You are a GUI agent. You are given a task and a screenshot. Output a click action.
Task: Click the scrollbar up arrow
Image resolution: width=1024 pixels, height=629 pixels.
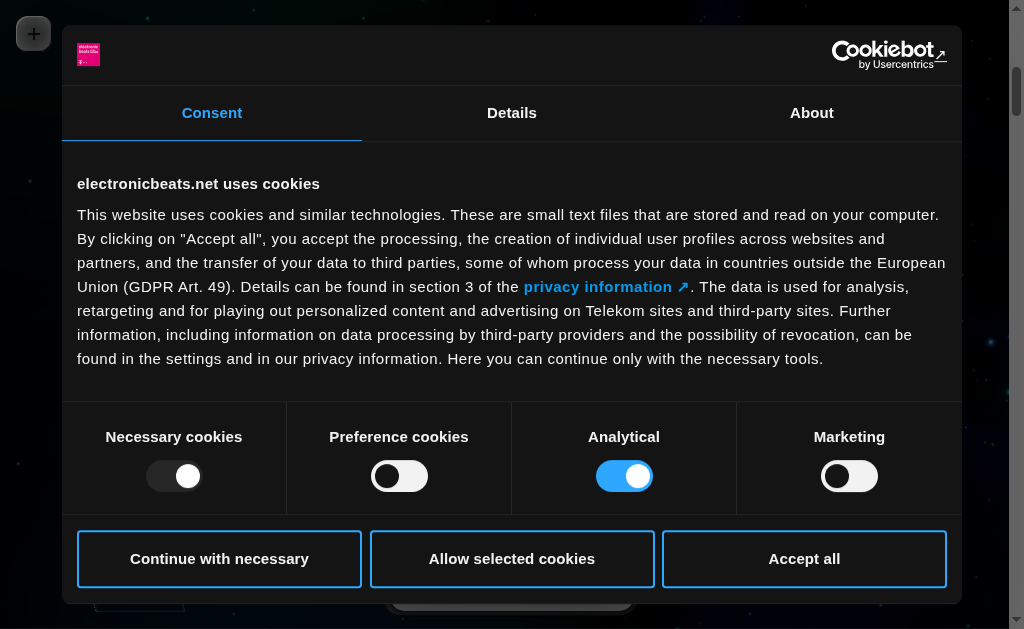point(1016,8)
